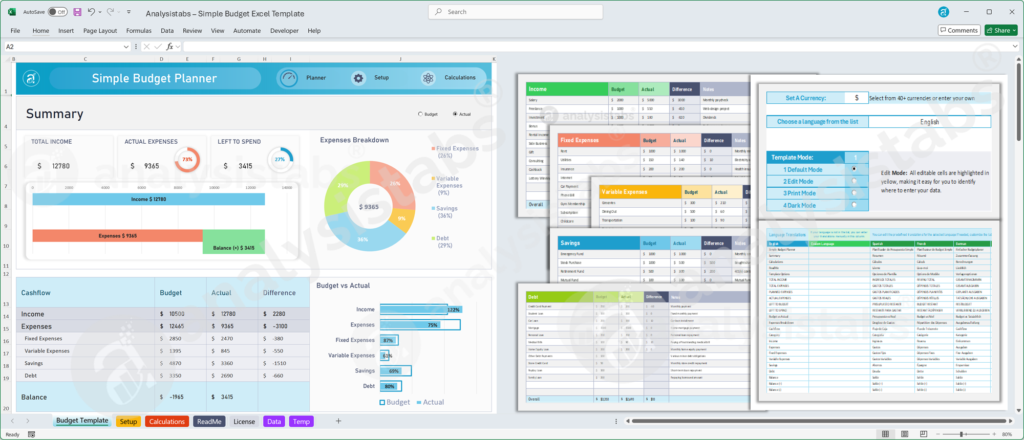Toggle the AutoSave switch
The height and width of the screenshot is (440, 1024).
tap(57, 12)
